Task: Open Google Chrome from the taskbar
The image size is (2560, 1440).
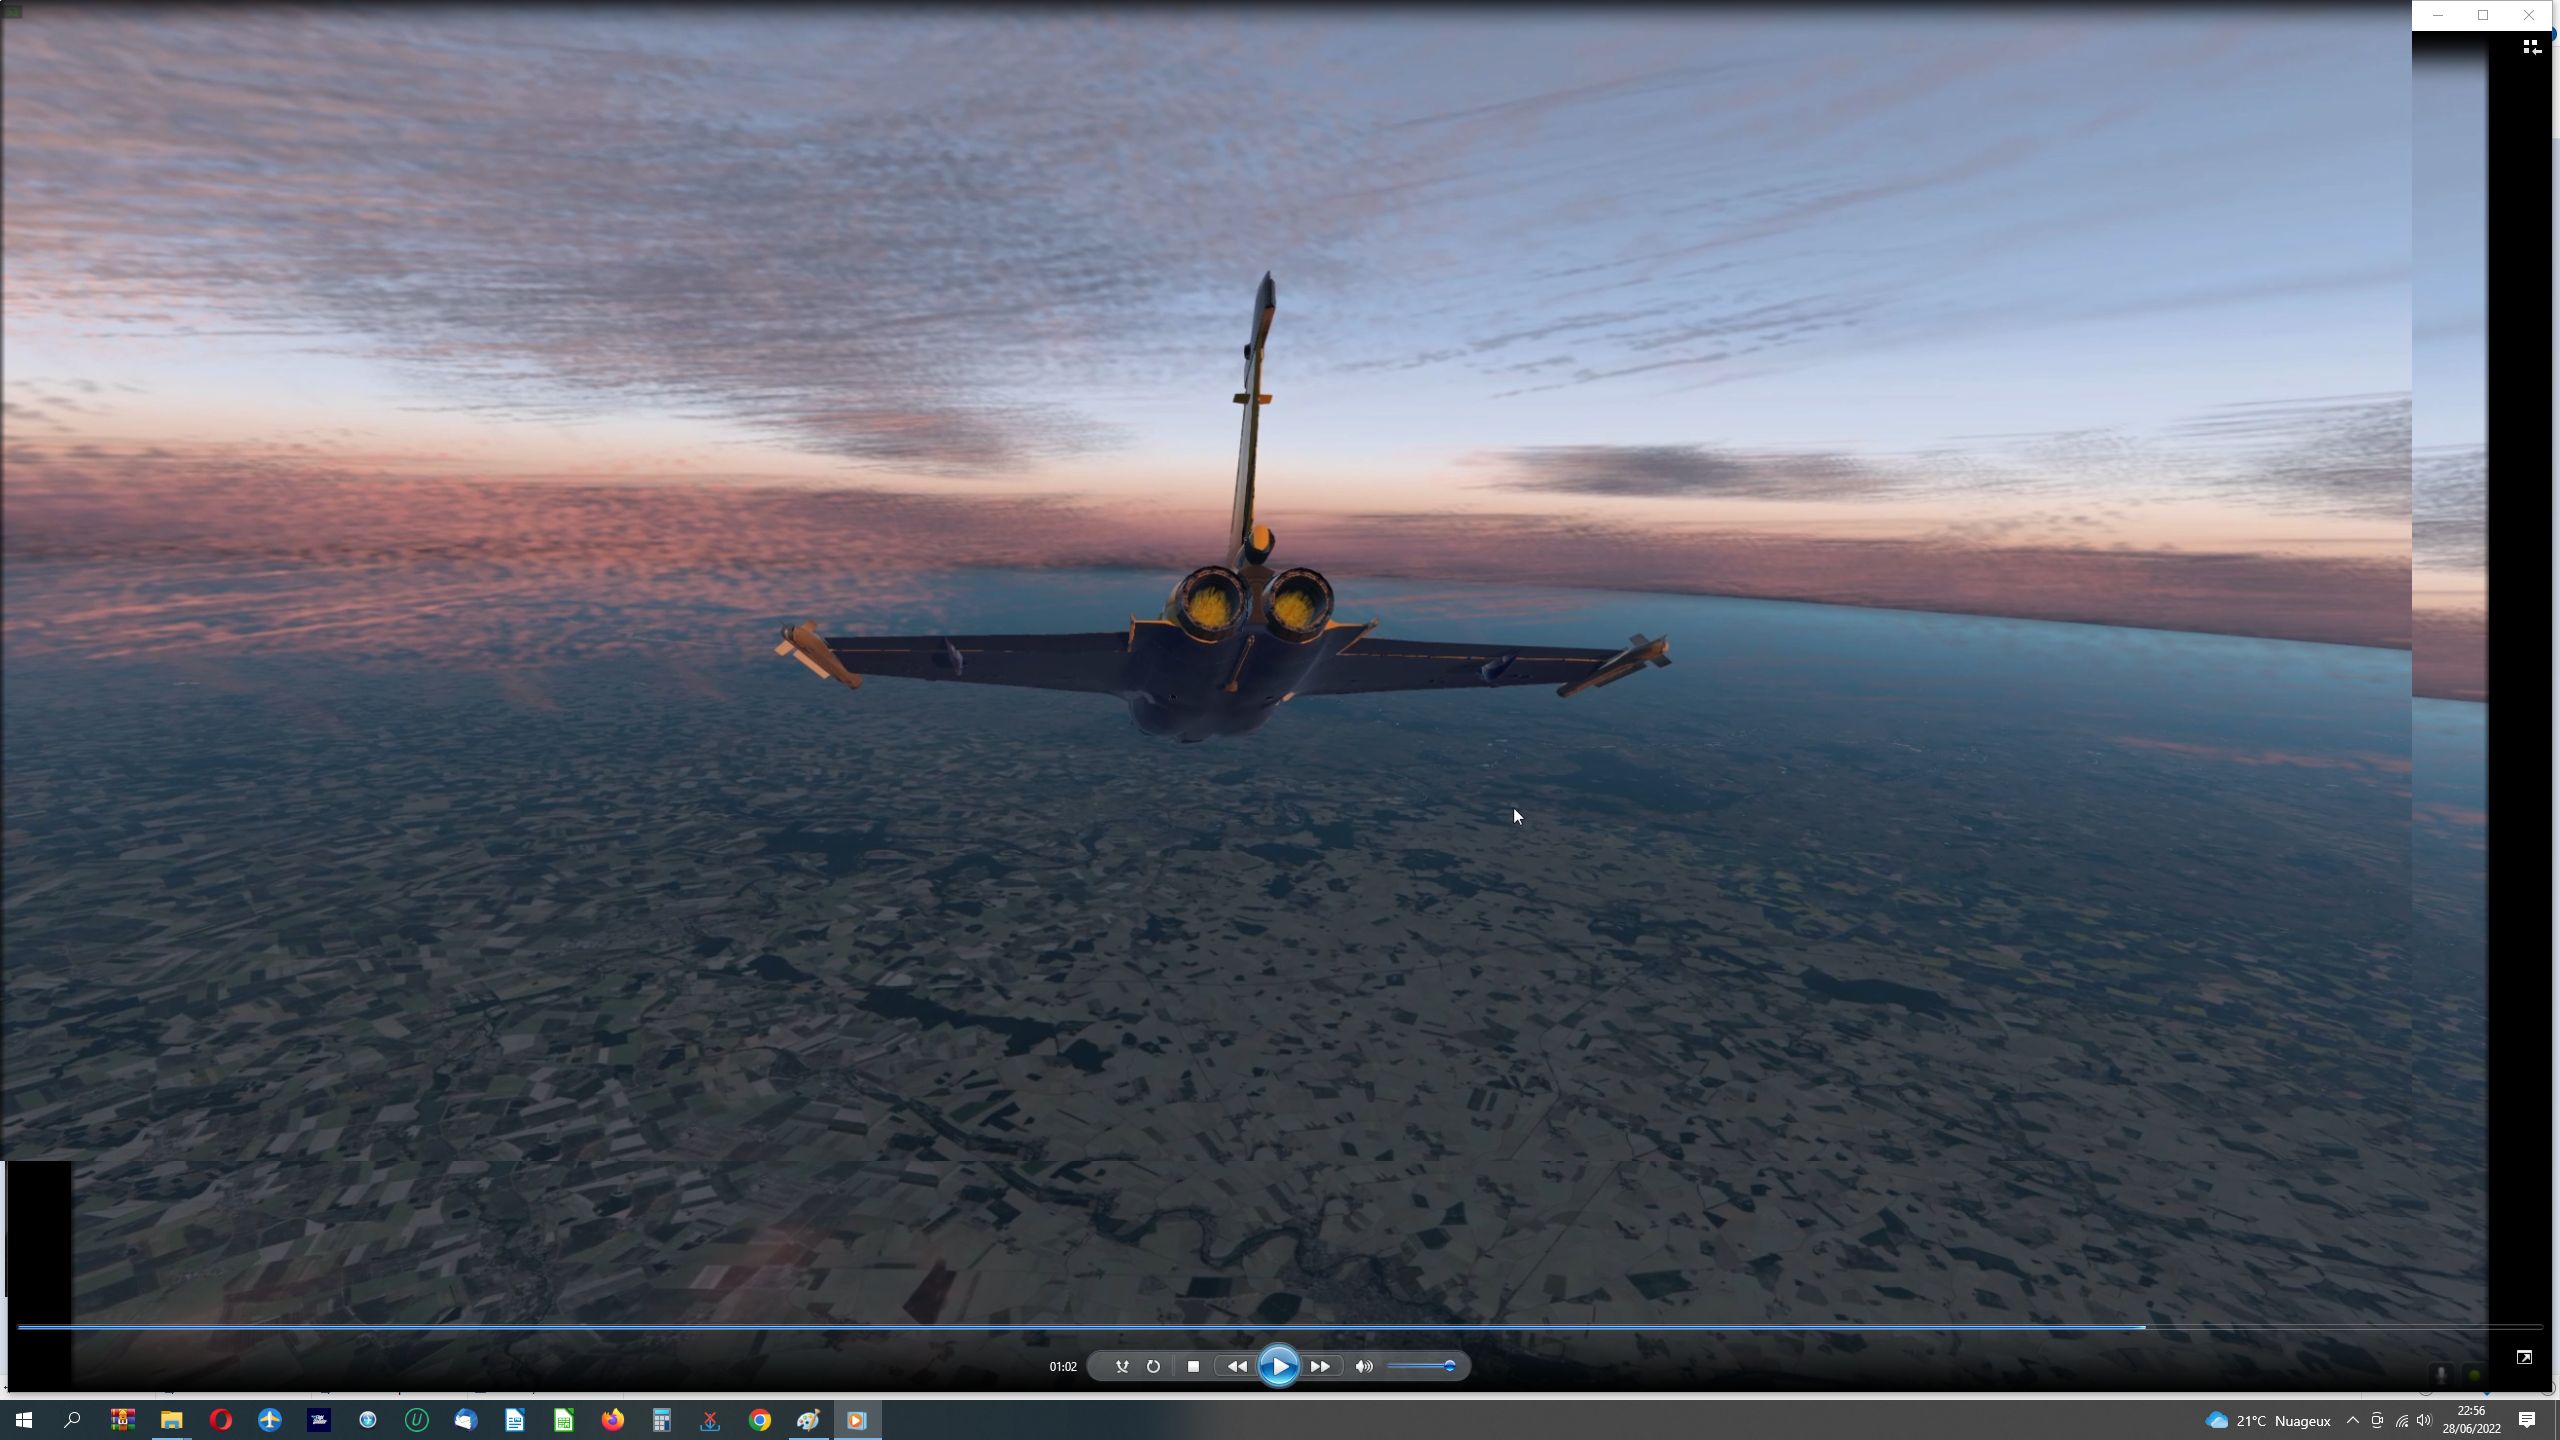Action: [760, 1420]
